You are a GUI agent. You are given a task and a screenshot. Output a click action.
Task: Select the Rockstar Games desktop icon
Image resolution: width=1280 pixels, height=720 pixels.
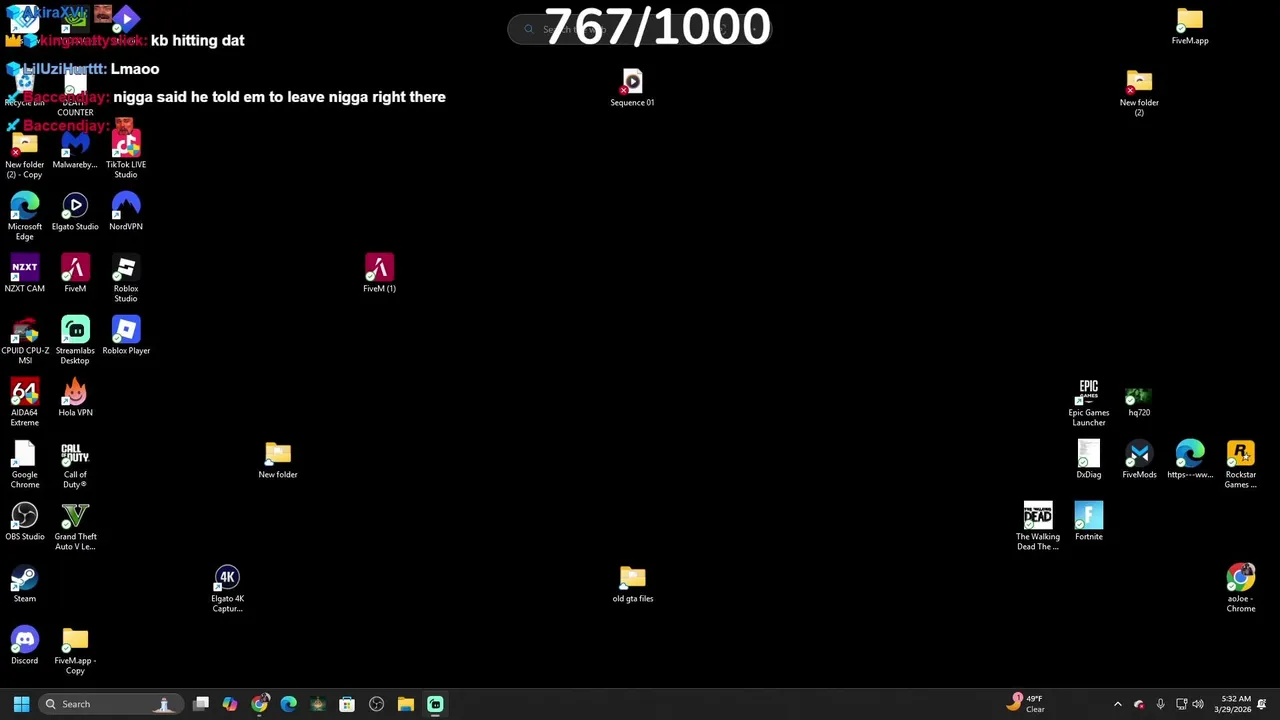(1241, 464)
